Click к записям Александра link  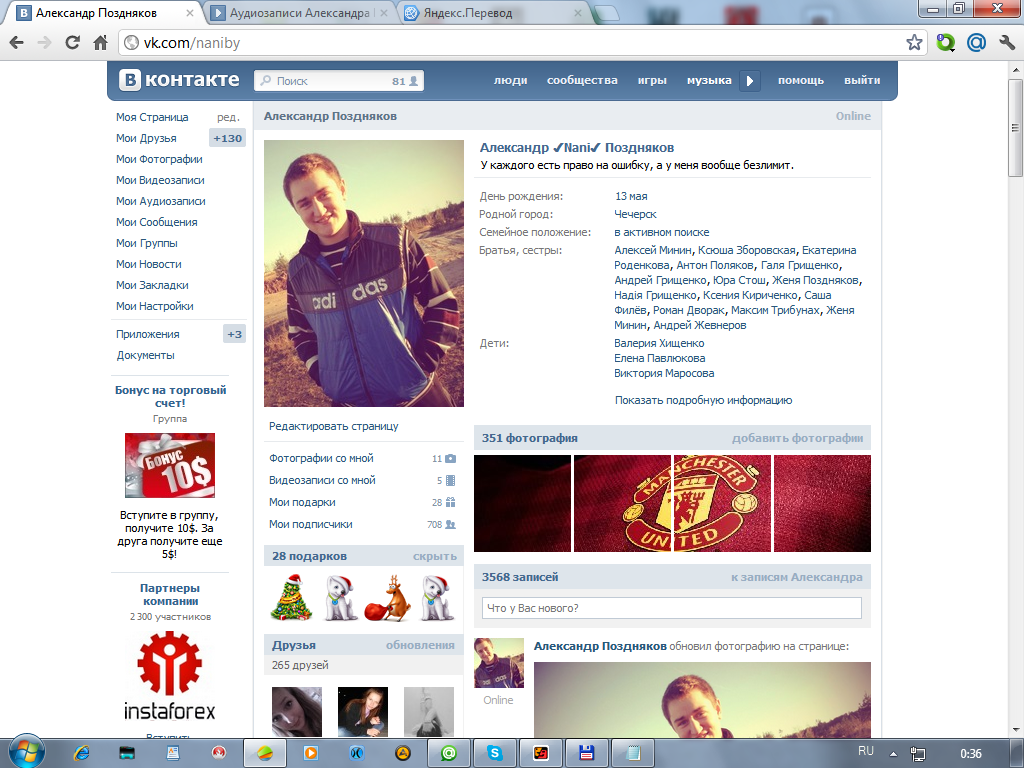[797, 577]
